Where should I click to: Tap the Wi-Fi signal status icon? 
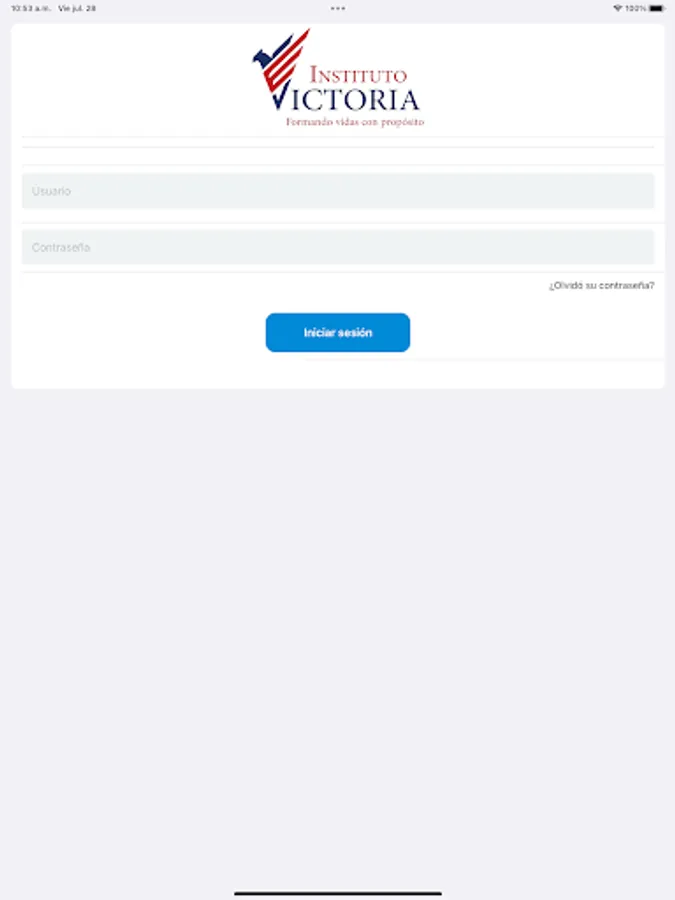coord(618,8)
